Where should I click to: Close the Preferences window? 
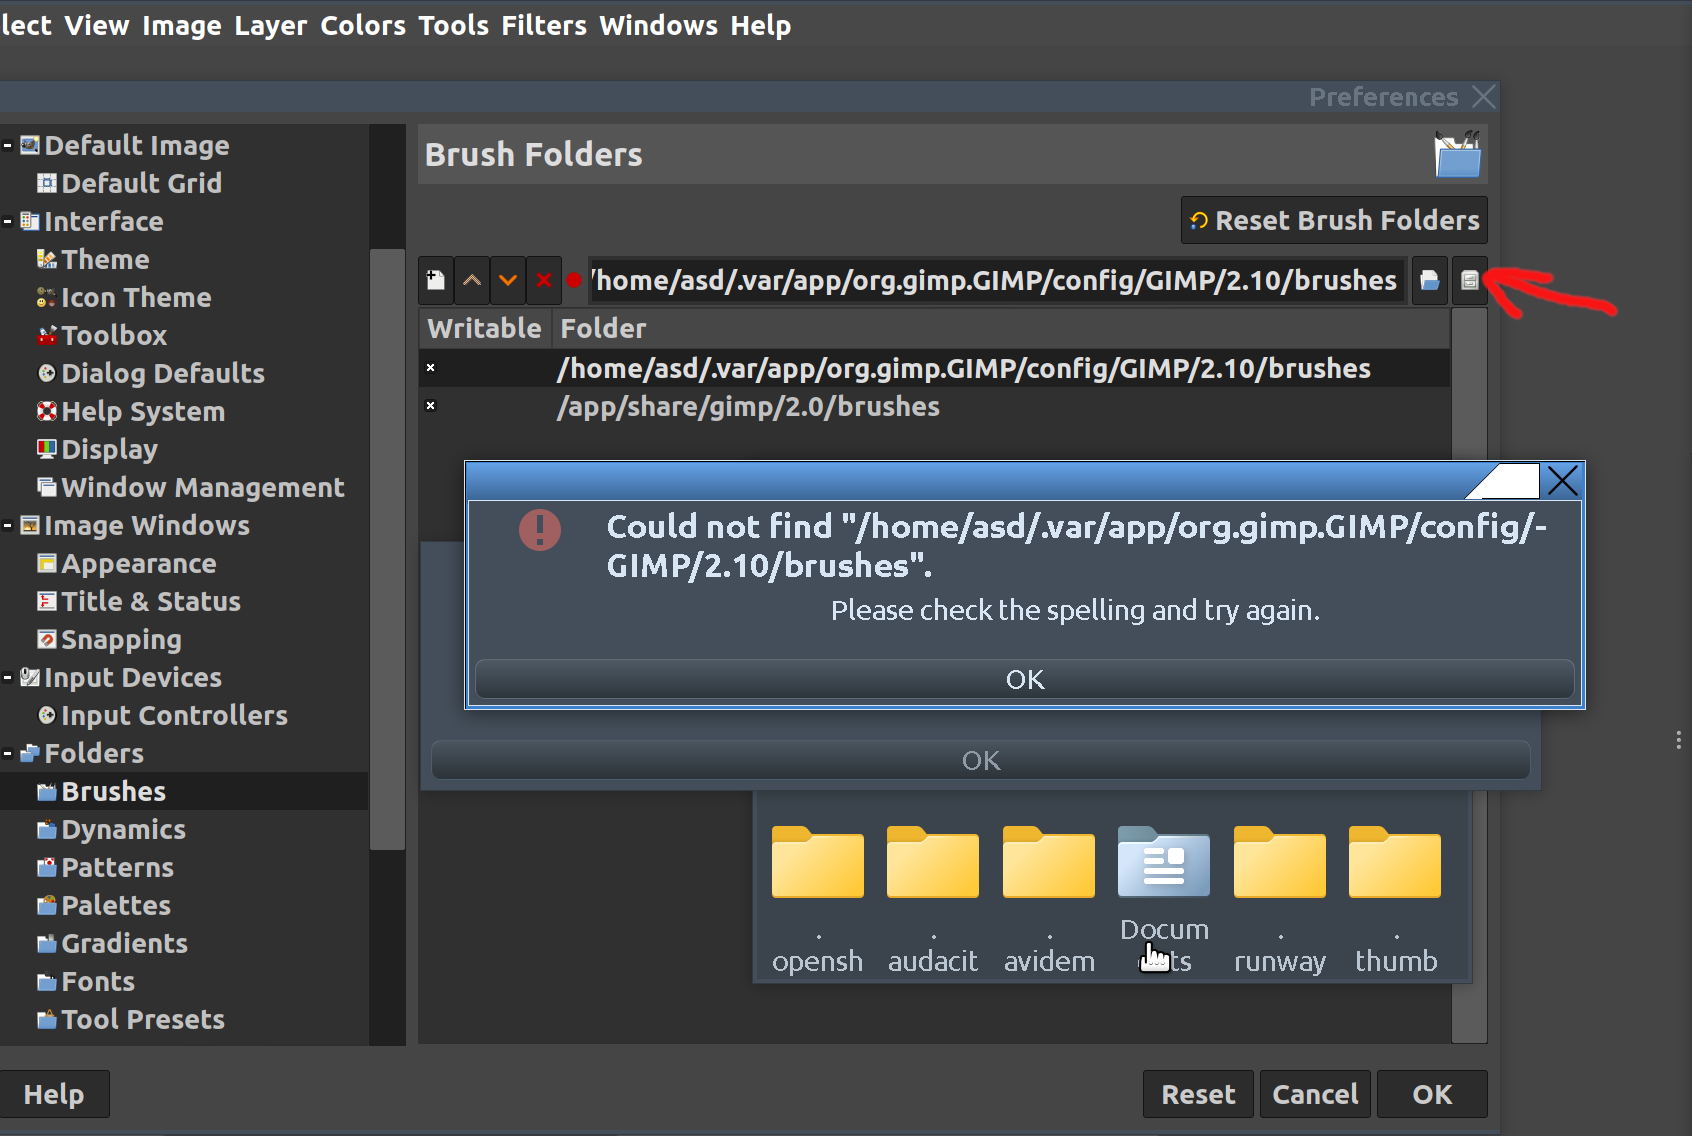point(1484,97)
